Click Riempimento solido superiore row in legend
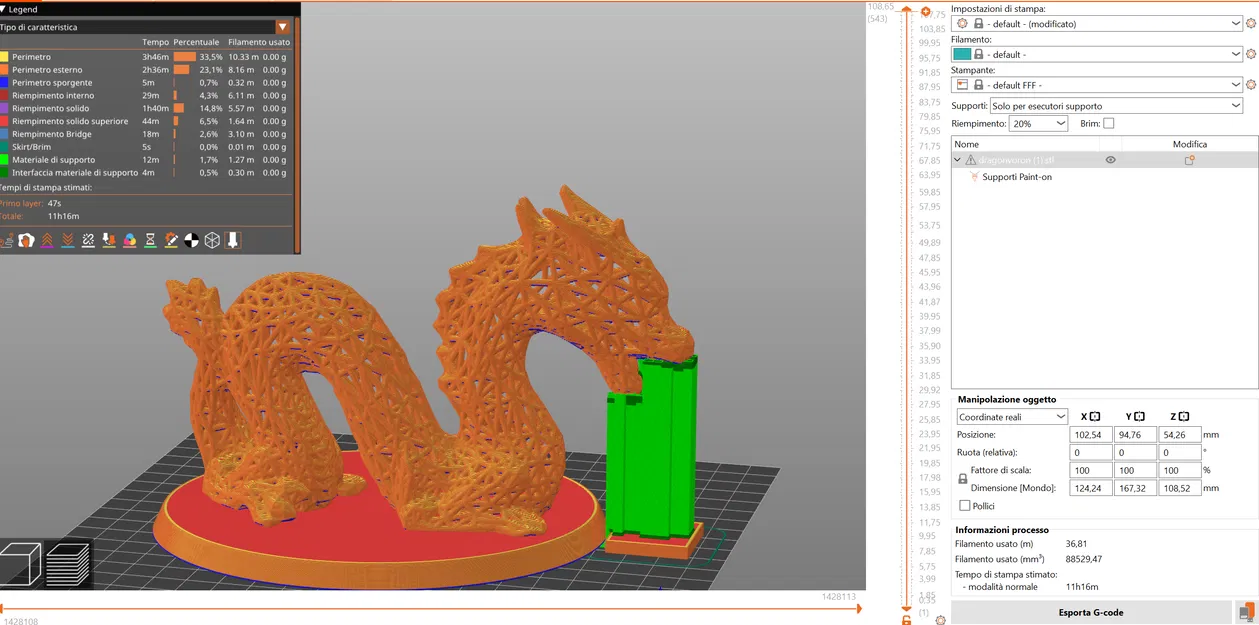This screenshot has height=625, width=1259. pos(146,121)
